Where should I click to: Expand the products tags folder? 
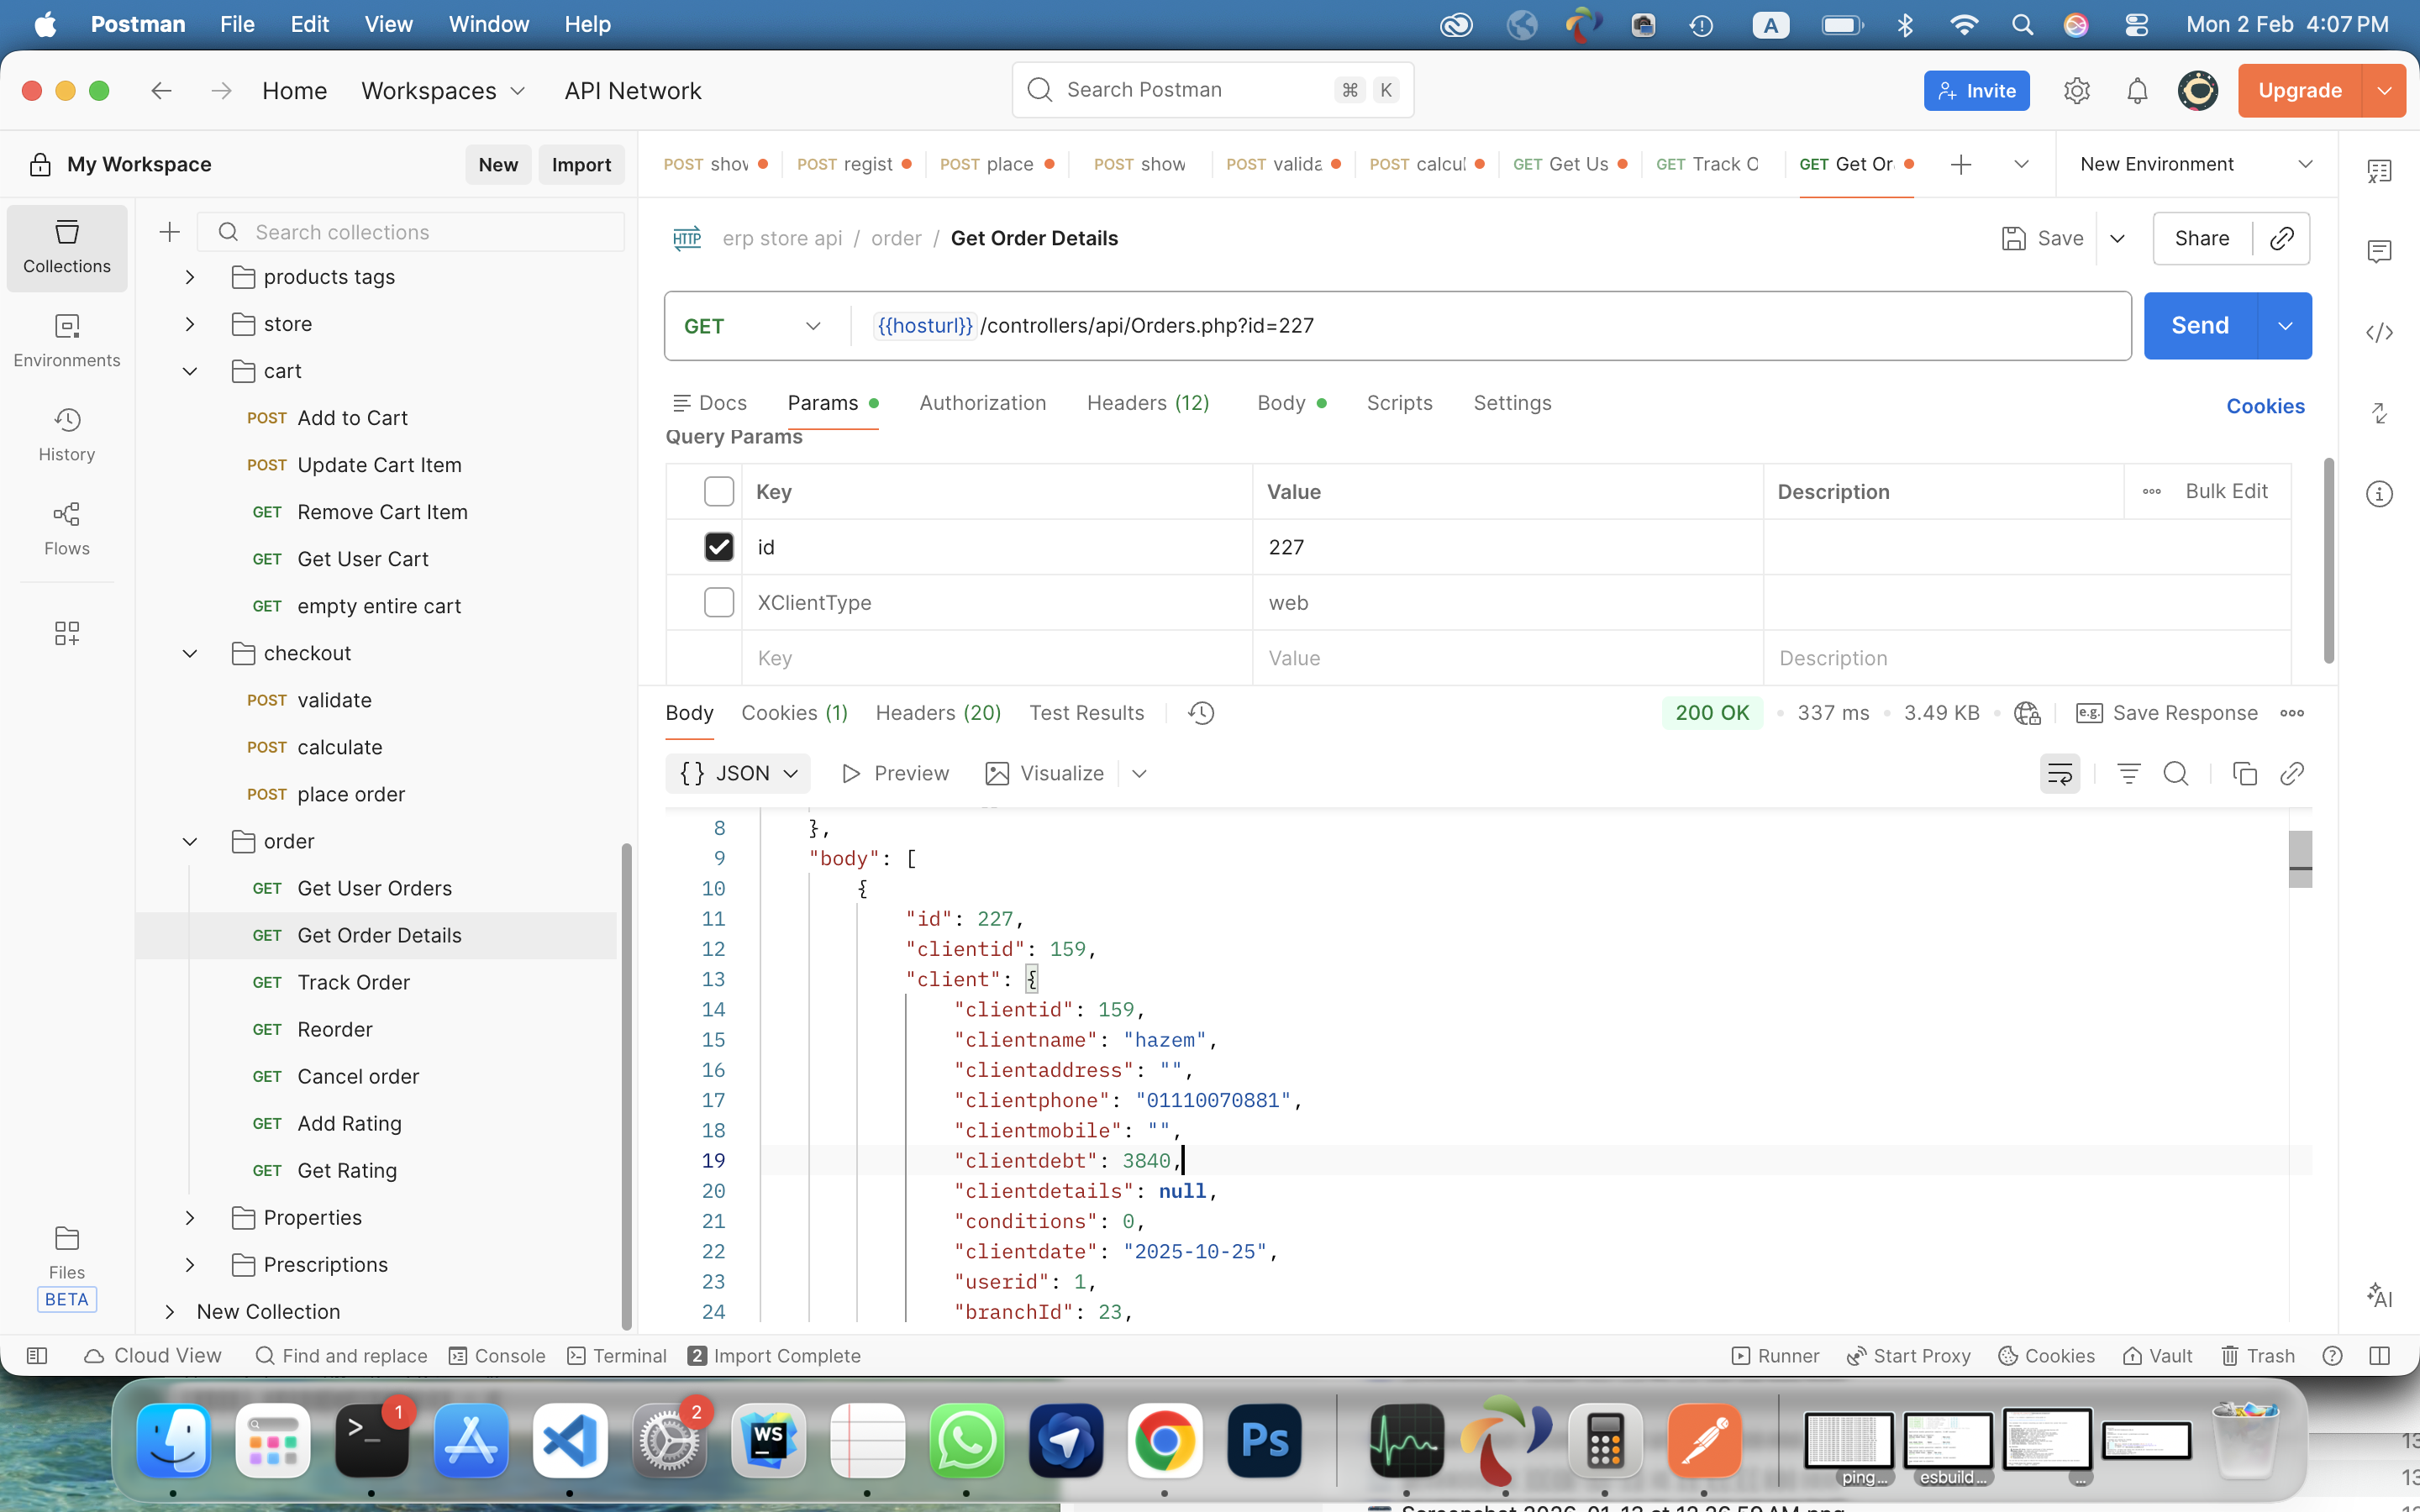click(190, 277)
